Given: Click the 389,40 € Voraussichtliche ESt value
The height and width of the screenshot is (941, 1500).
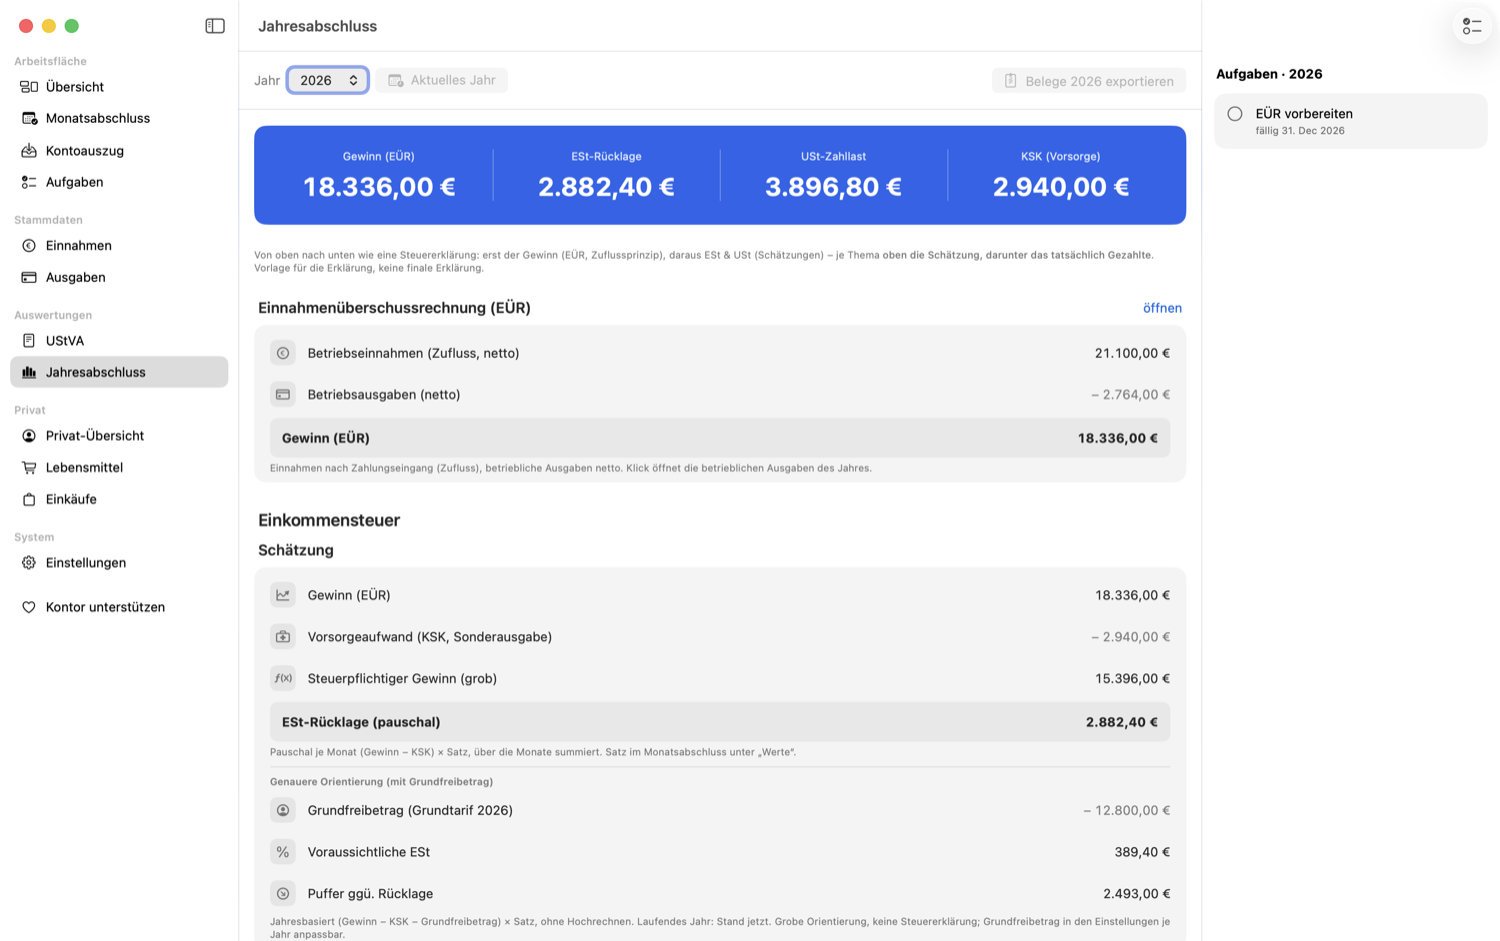Looking at the screenshot, I should 1142,852.
